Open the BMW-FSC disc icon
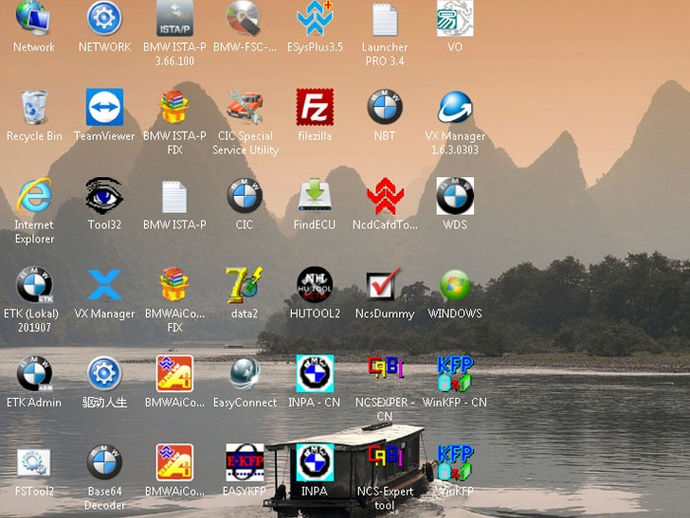The height and width of the screenshot is (518, 690). [x=244, y=18]
